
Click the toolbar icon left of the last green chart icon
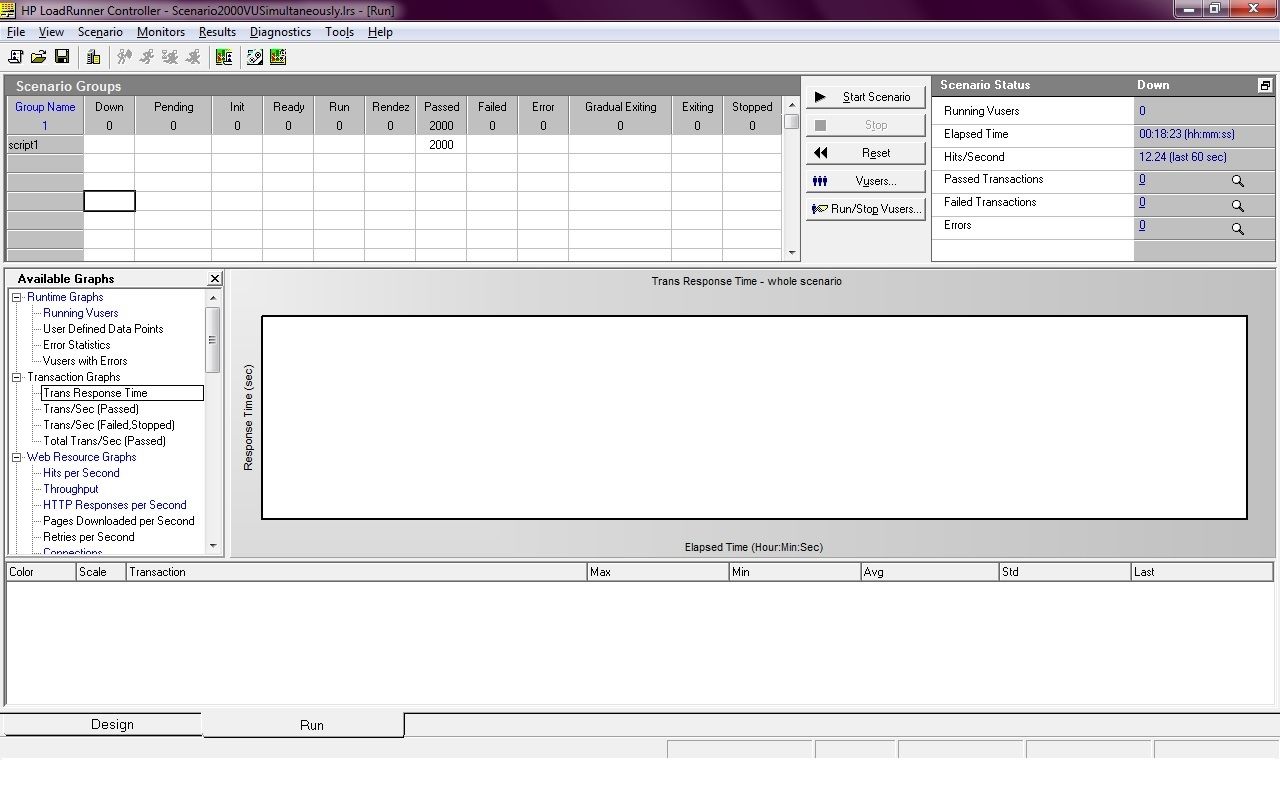pyautogui.click(x=255, y=57)
